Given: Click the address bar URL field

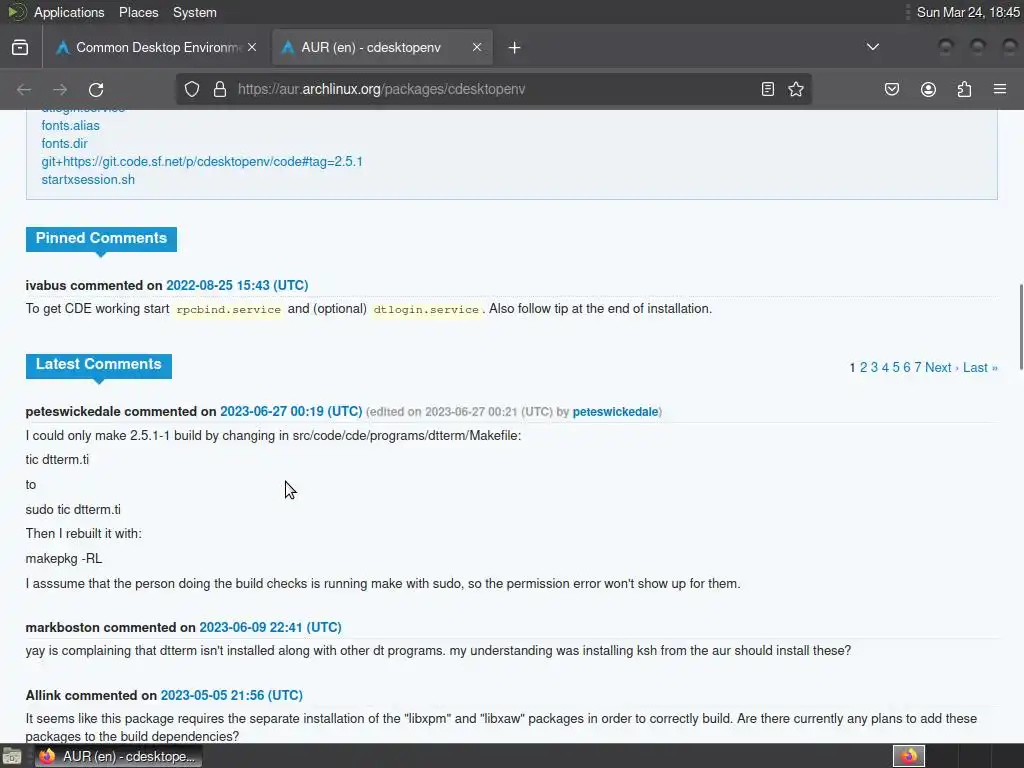Looking at the screenshot, I should click(x=493, y=89).
